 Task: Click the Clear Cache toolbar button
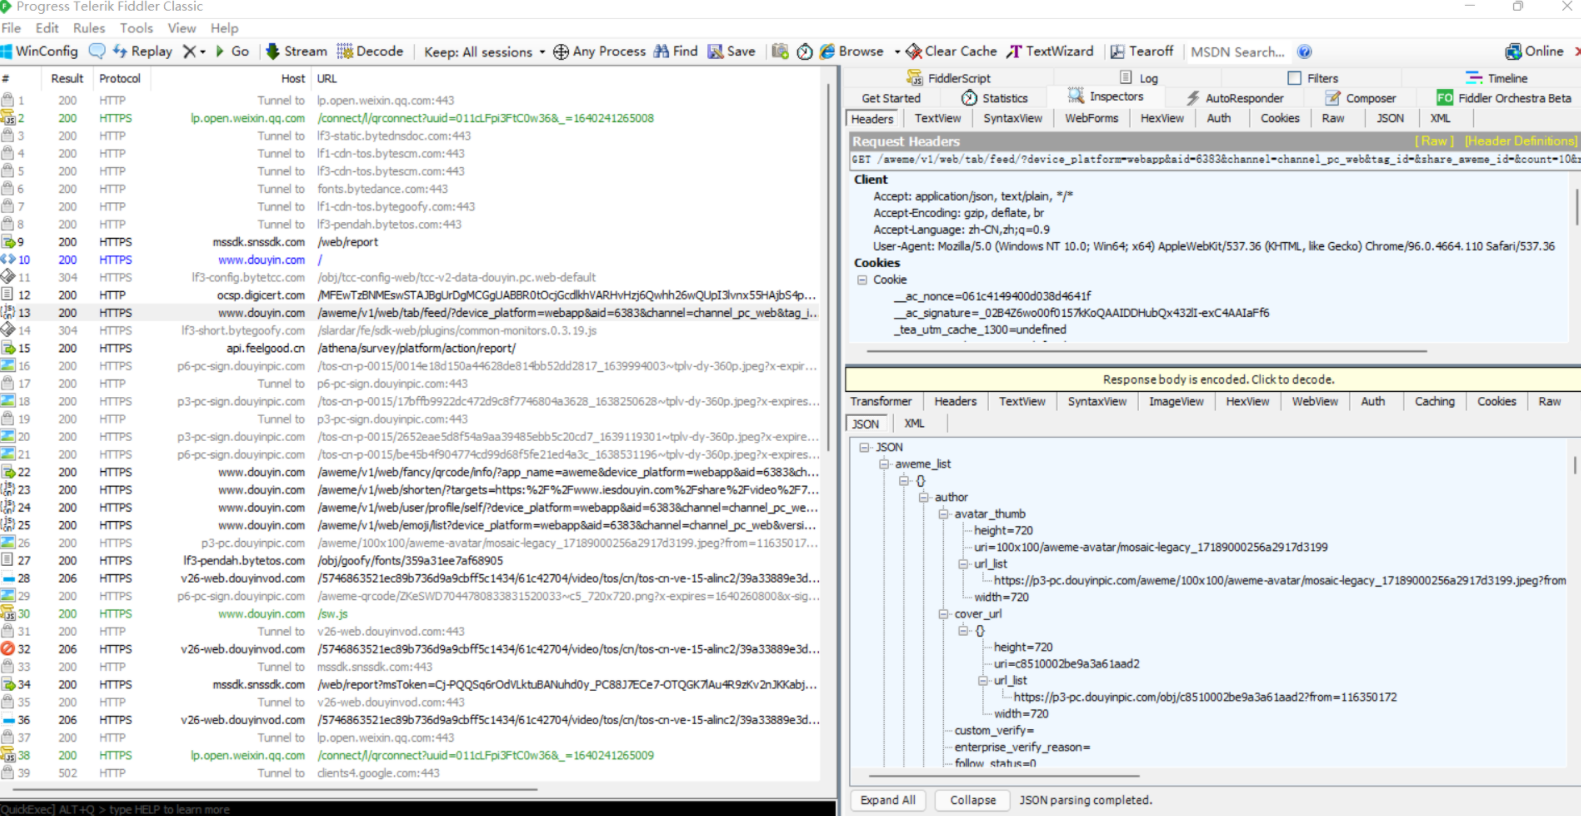pos(951,51)
